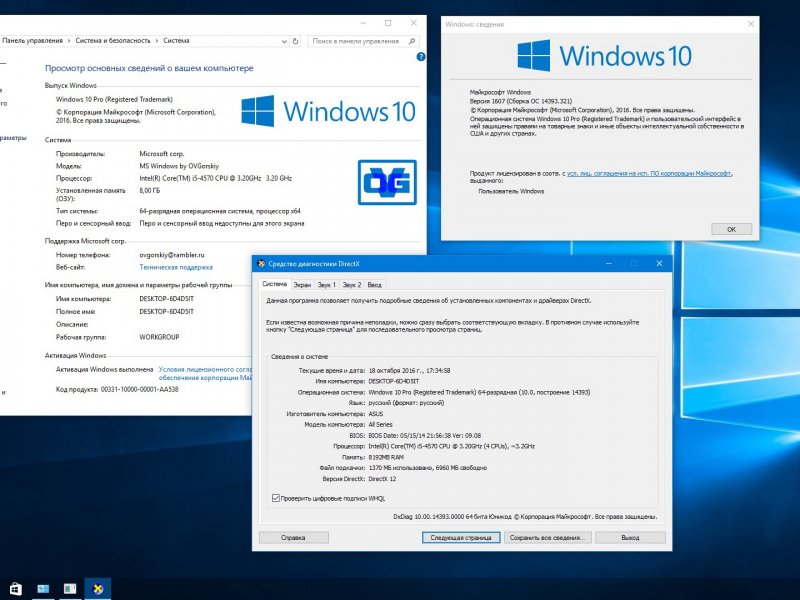The height and width of the screenshot is (600, 800).
Task: Select the All Series model value
Action: (x=381, y=424)
